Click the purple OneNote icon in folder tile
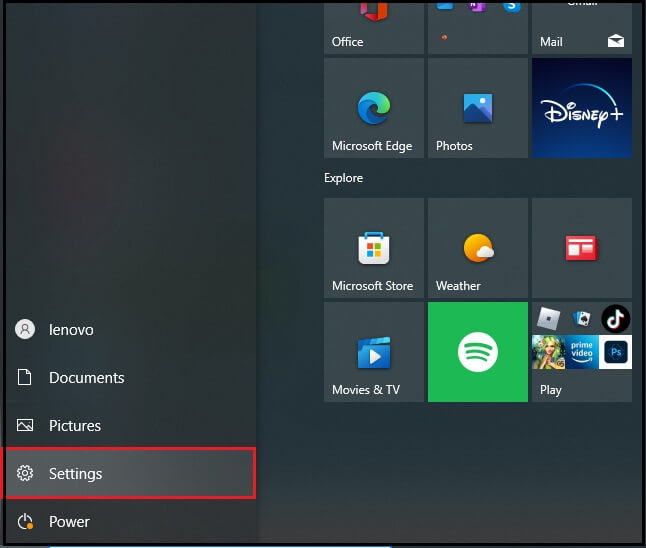The image size is (646, 548). 477,7
